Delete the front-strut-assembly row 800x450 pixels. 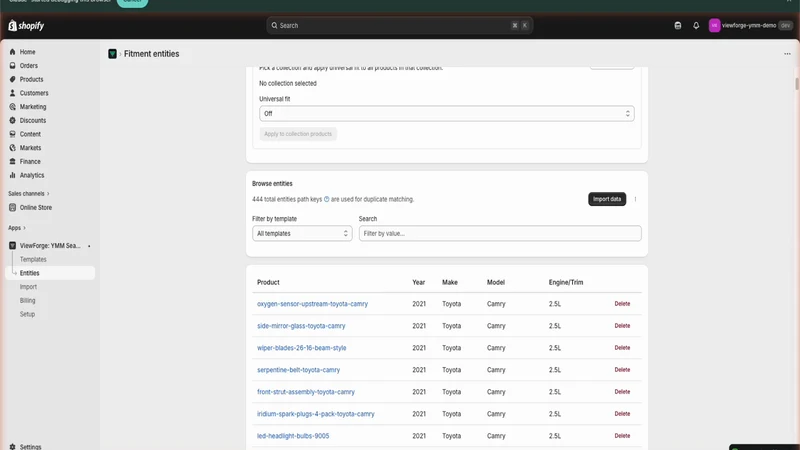tap(622, 391)
